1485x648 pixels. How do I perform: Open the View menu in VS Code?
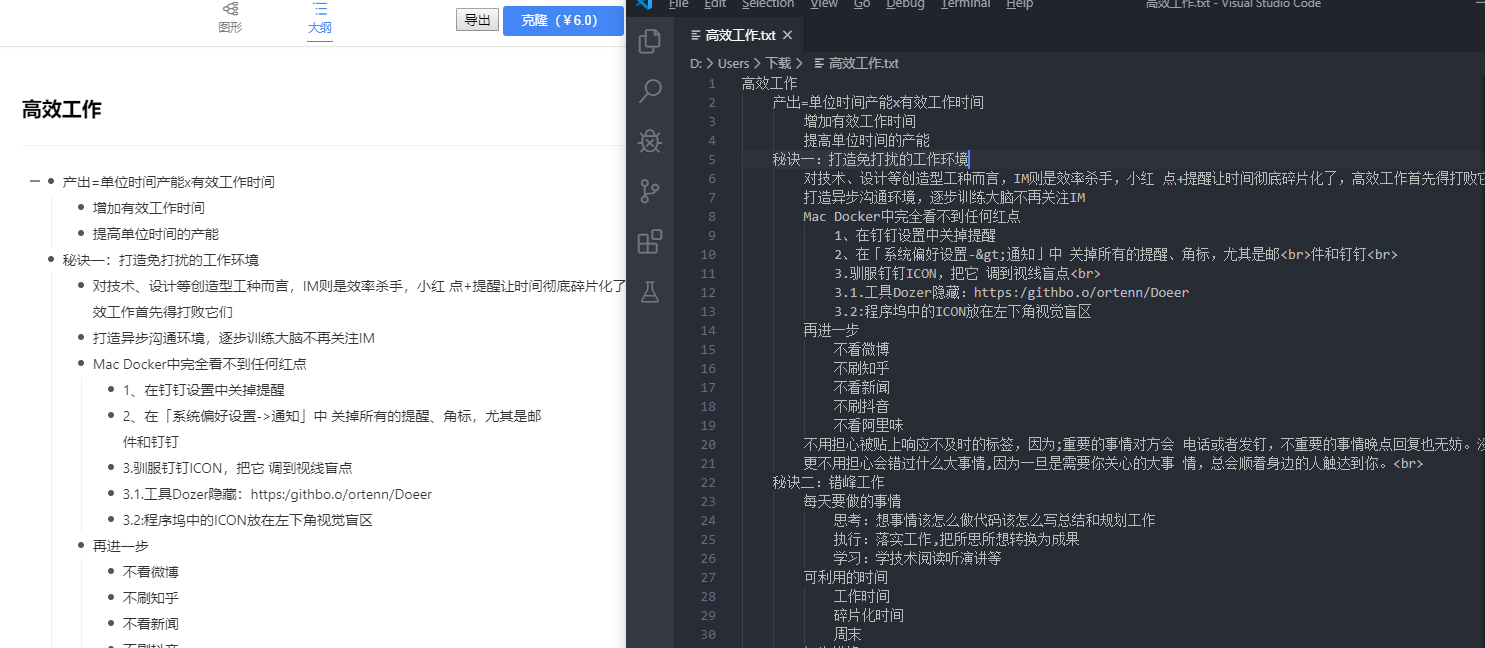[x=824, y=4]
